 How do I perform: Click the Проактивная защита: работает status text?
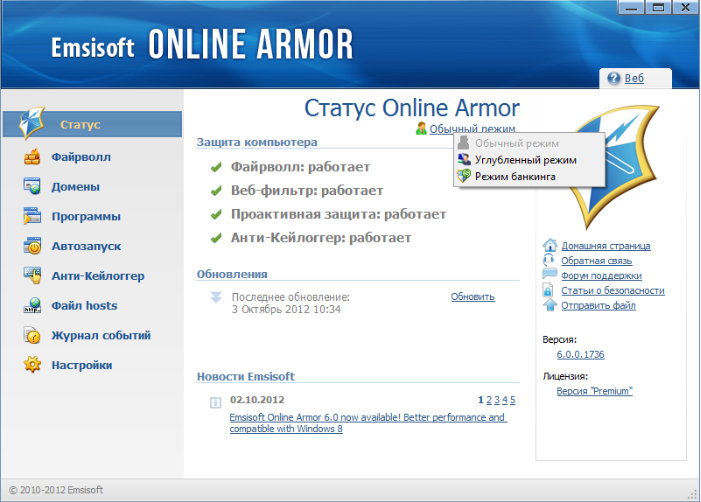click(338, 214)
